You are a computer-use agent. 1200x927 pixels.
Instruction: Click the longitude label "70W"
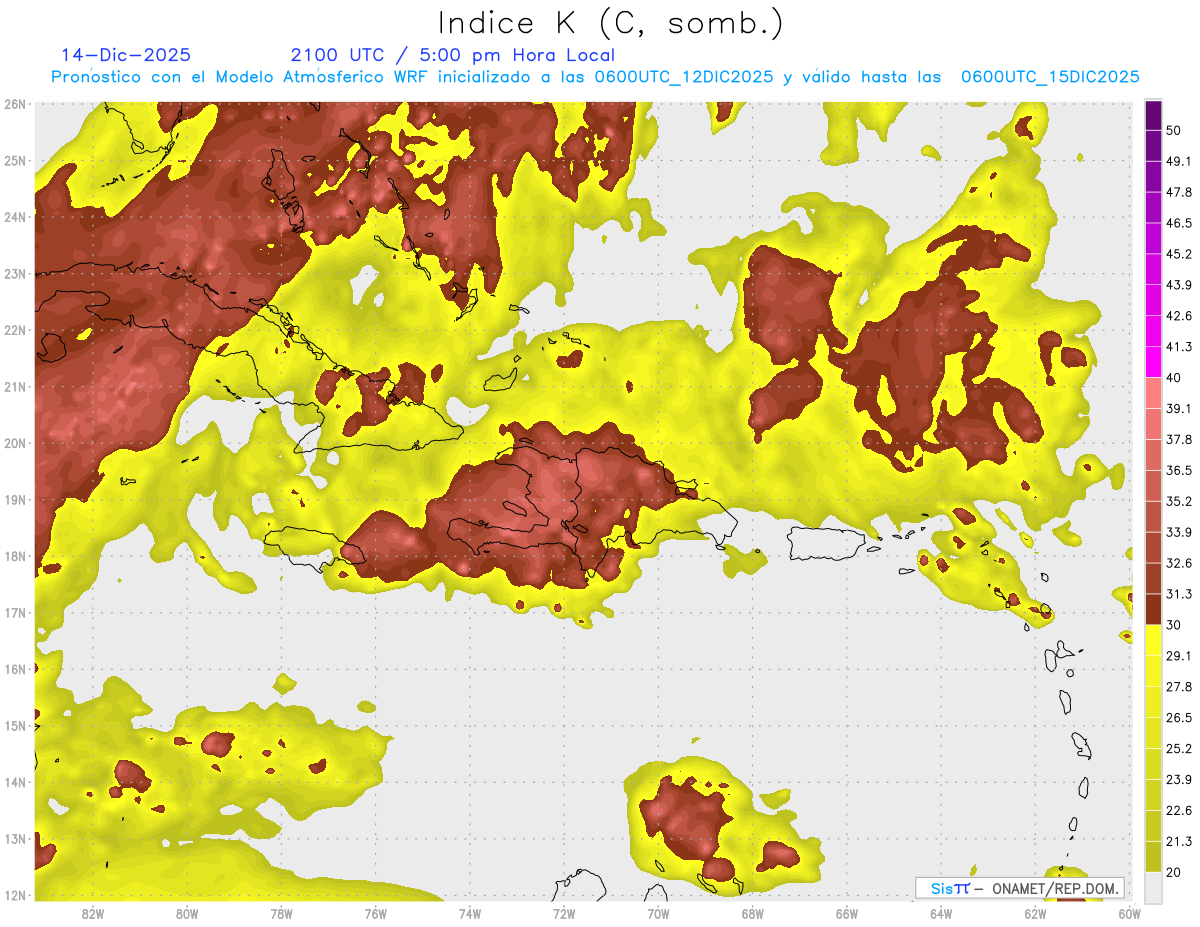tap(658, 913)
